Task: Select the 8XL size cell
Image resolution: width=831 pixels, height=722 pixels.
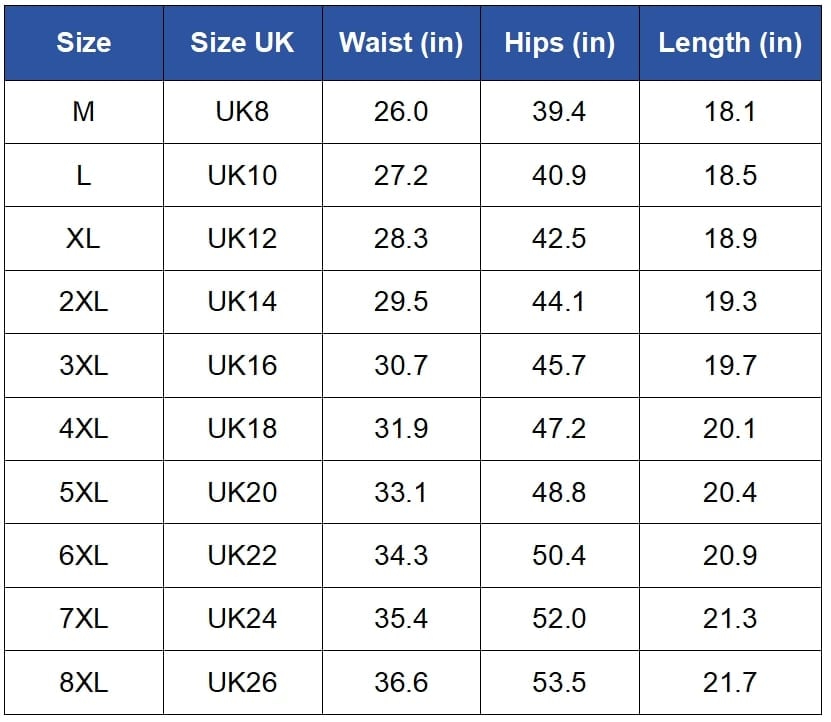Action: (84, 683)
